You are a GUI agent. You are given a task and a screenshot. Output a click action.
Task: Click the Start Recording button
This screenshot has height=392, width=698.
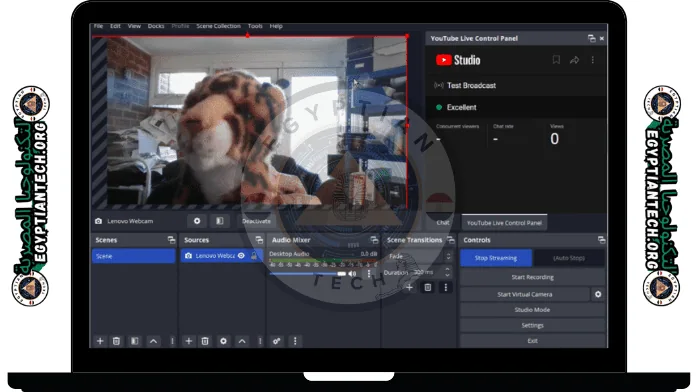[532, 277]
